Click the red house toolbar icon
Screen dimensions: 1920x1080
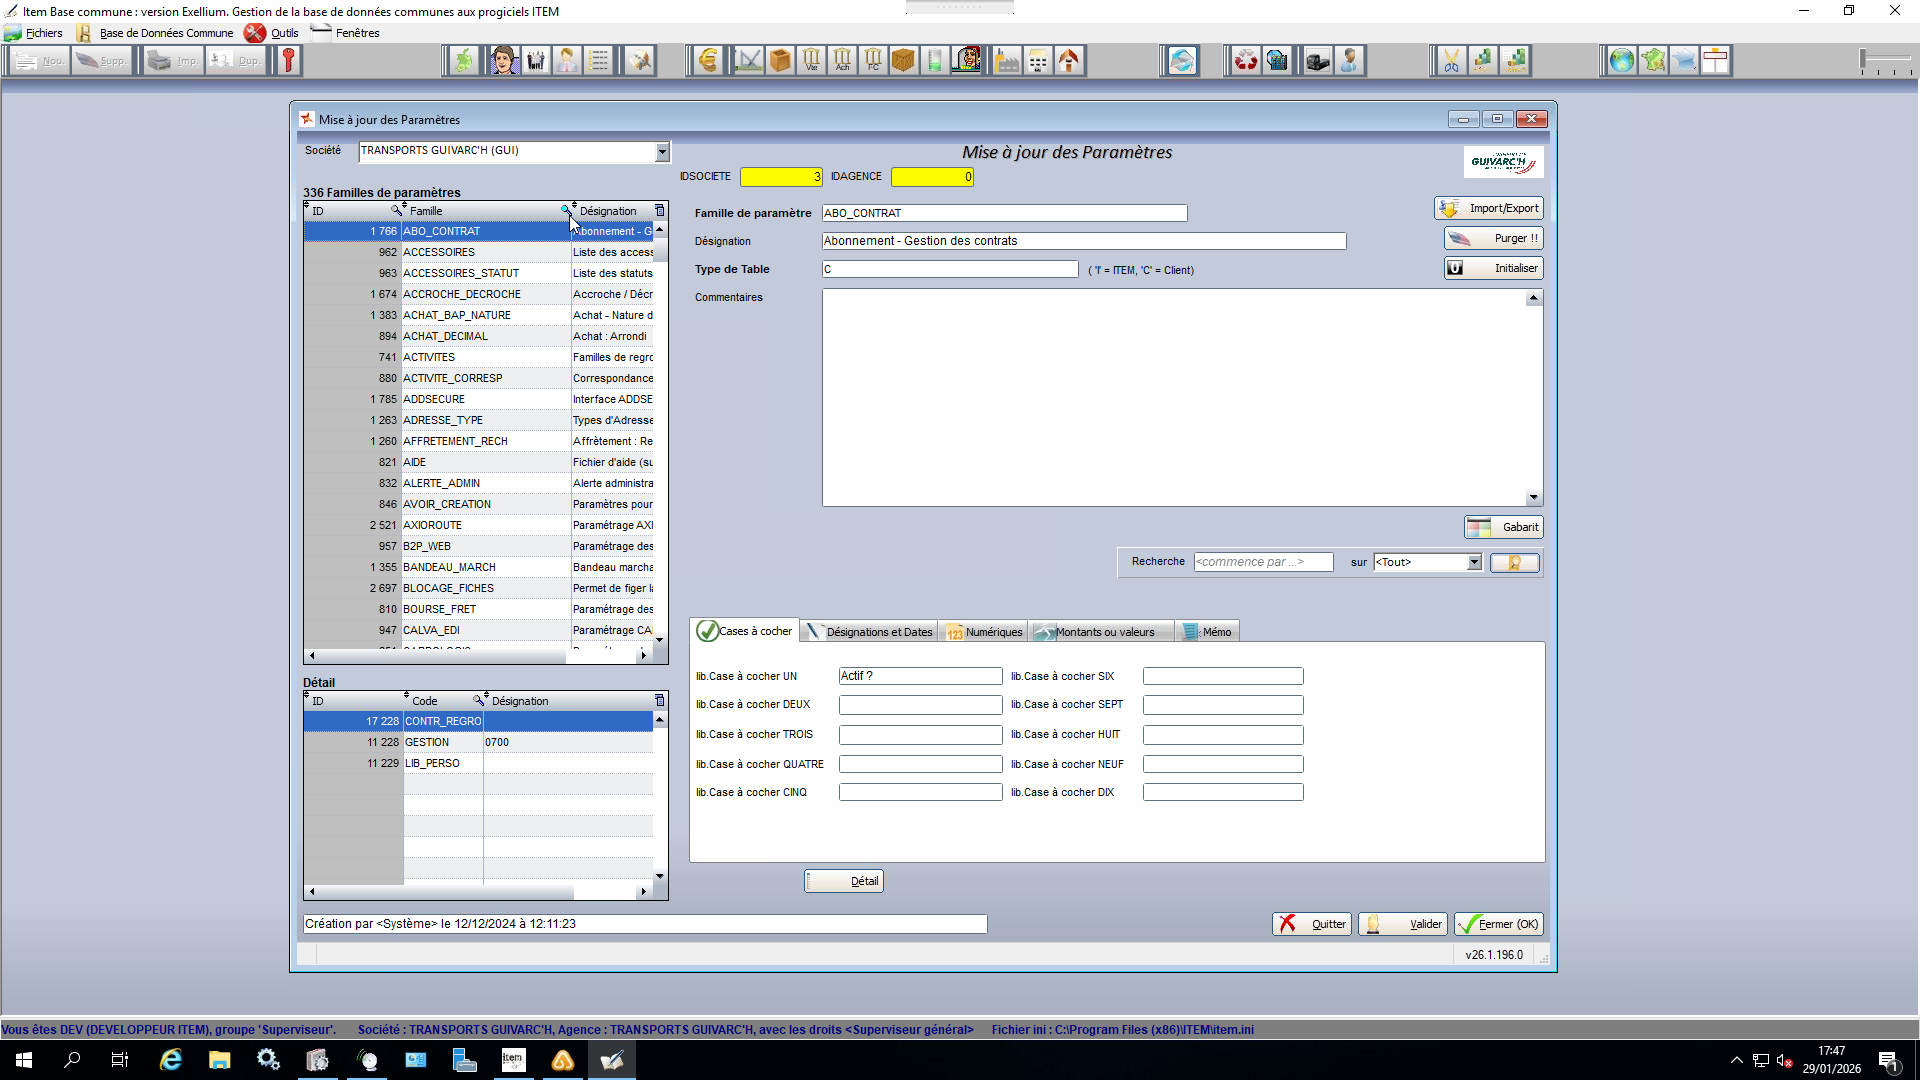(x=1069, y=61)
